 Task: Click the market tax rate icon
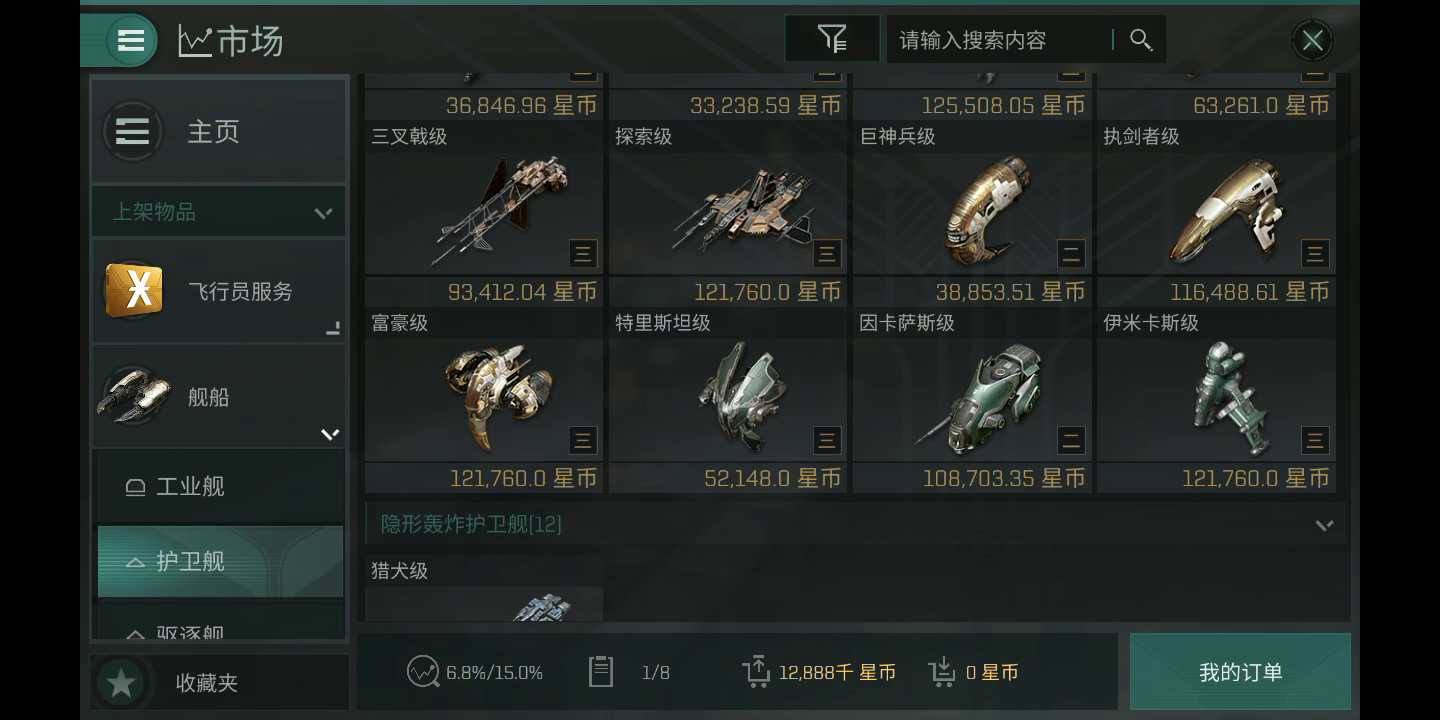tap(423, 672)
